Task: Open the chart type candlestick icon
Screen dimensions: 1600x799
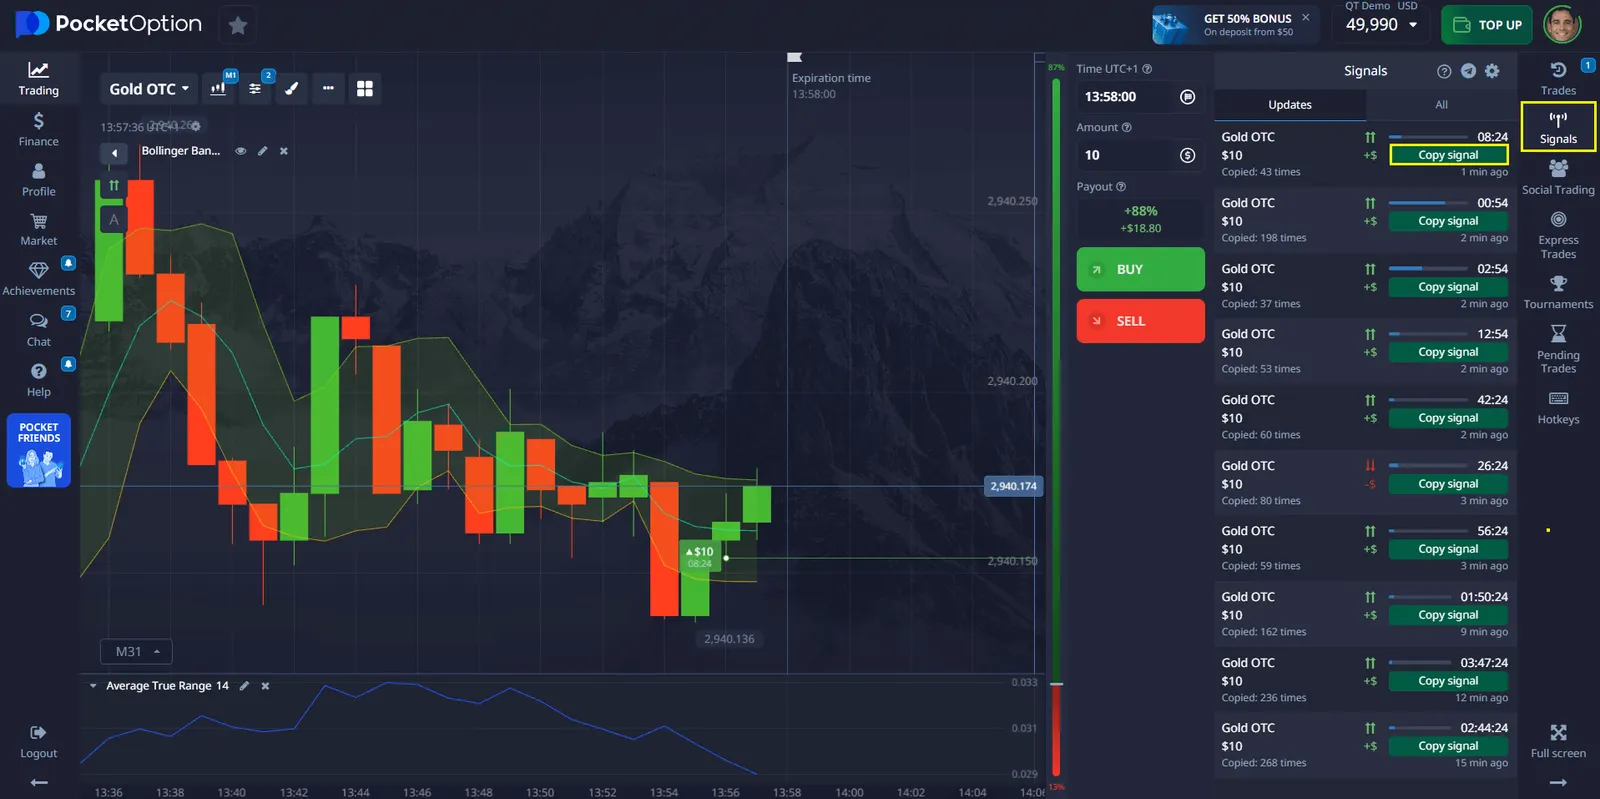Action: click(218, 89)
